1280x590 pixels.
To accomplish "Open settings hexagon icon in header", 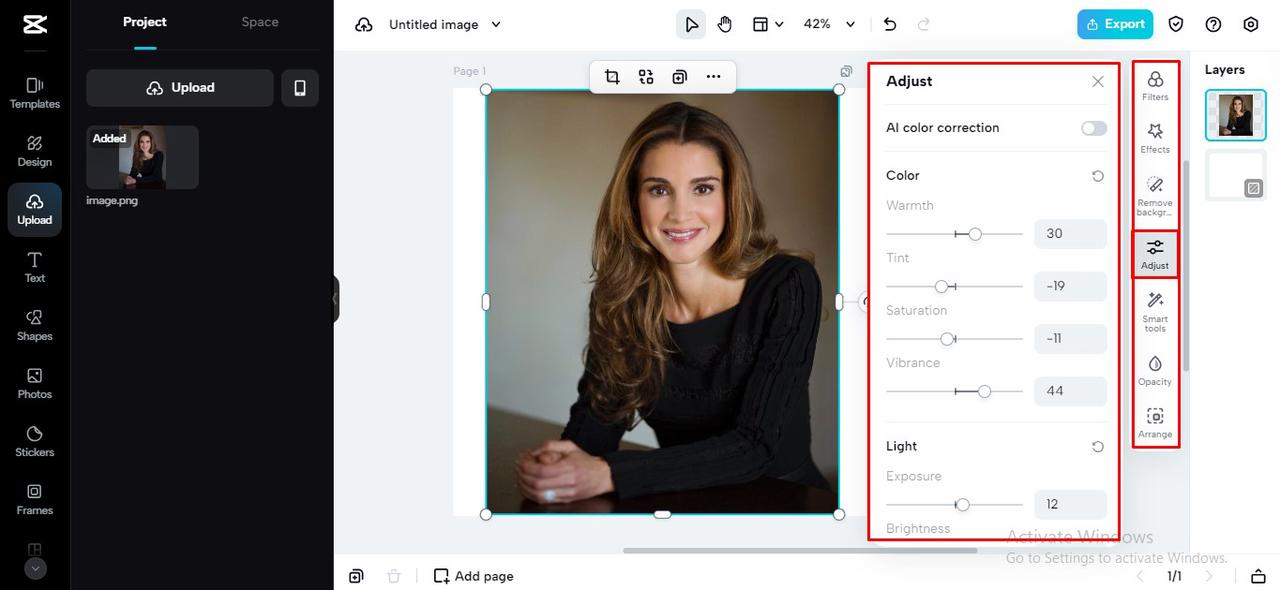I will [x=1251, y=24].
